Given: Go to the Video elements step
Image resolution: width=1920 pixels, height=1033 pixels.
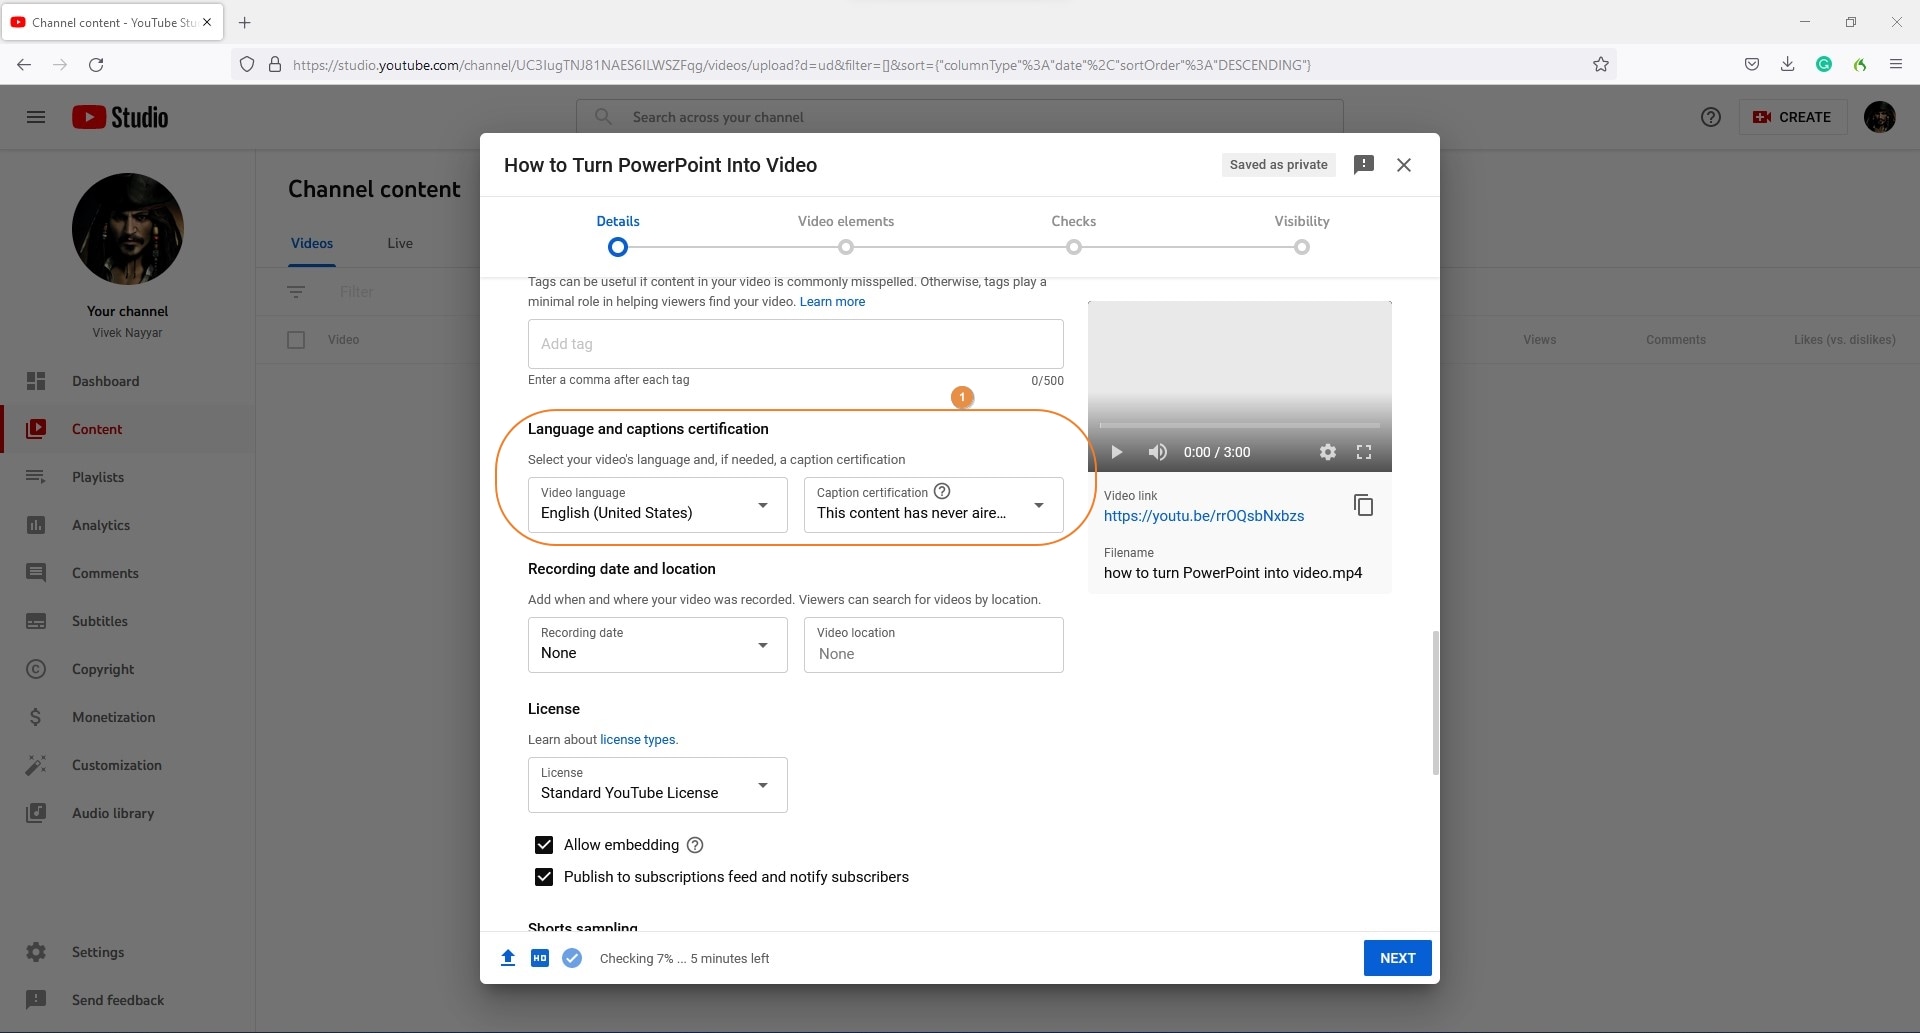Looking at the screenshot, I should [x=846, y=235].
